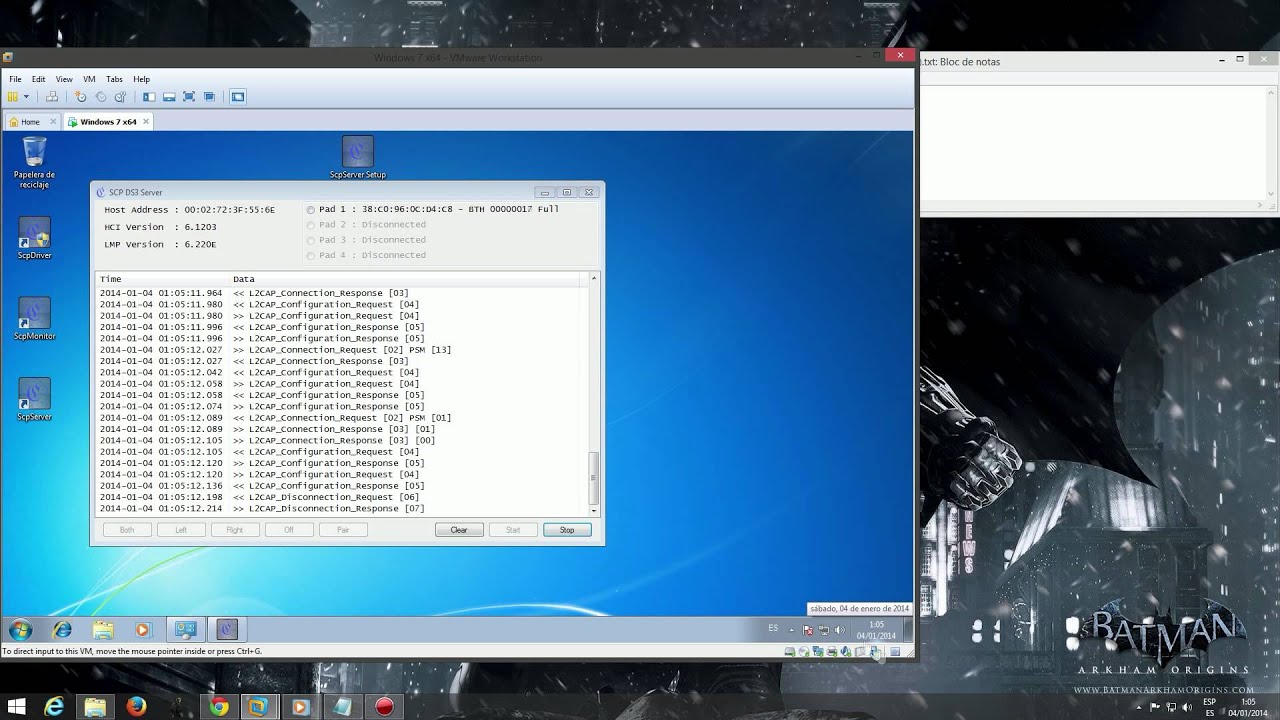This screenshot has height=720, width=1280.
Task: Select the Windows 7 x64 tab
Action: [108, 122]
